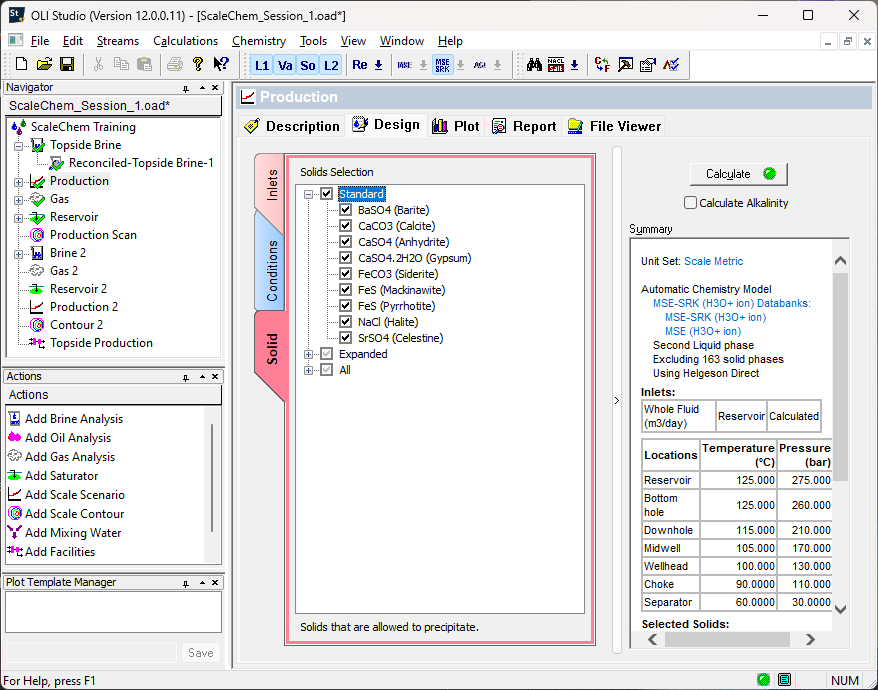The height and width of the screenshot is (690, 878).
Task: Uncheck CaCO3 (Calcite) solid
Action: [x=345, y=226]
